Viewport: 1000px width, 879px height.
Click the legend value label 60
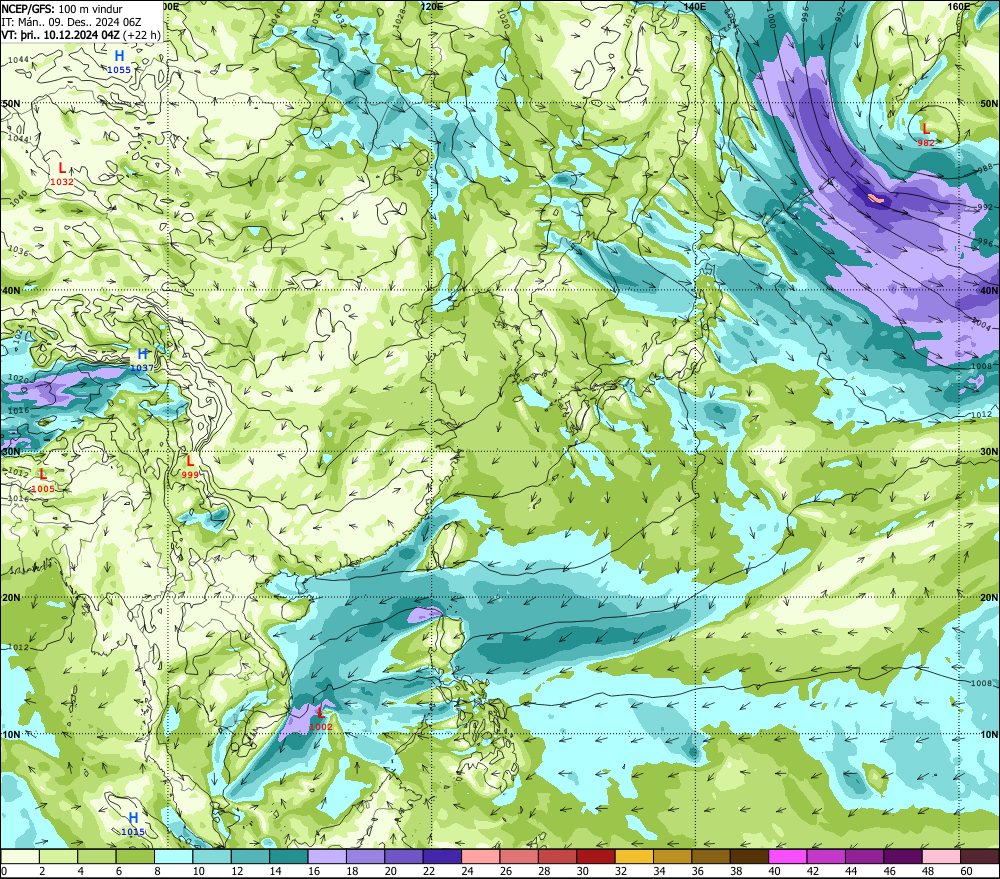click(966, 871)
